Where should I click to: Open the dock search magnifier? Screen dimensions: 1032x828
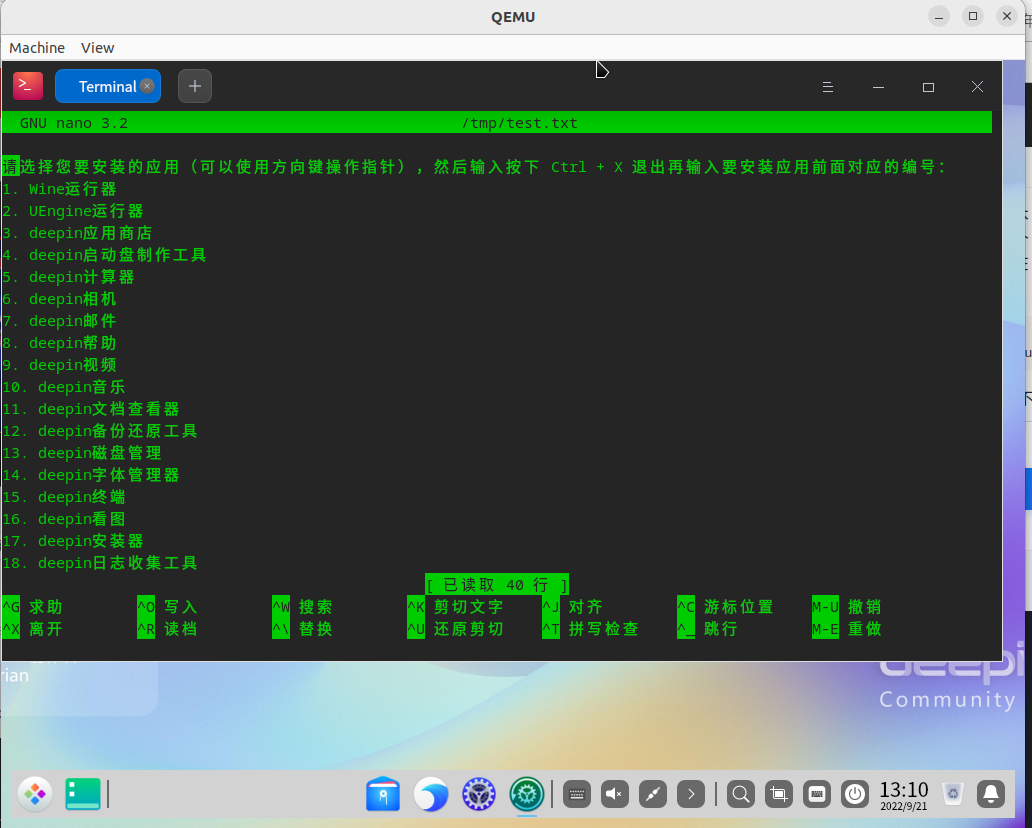coord(740,794)
